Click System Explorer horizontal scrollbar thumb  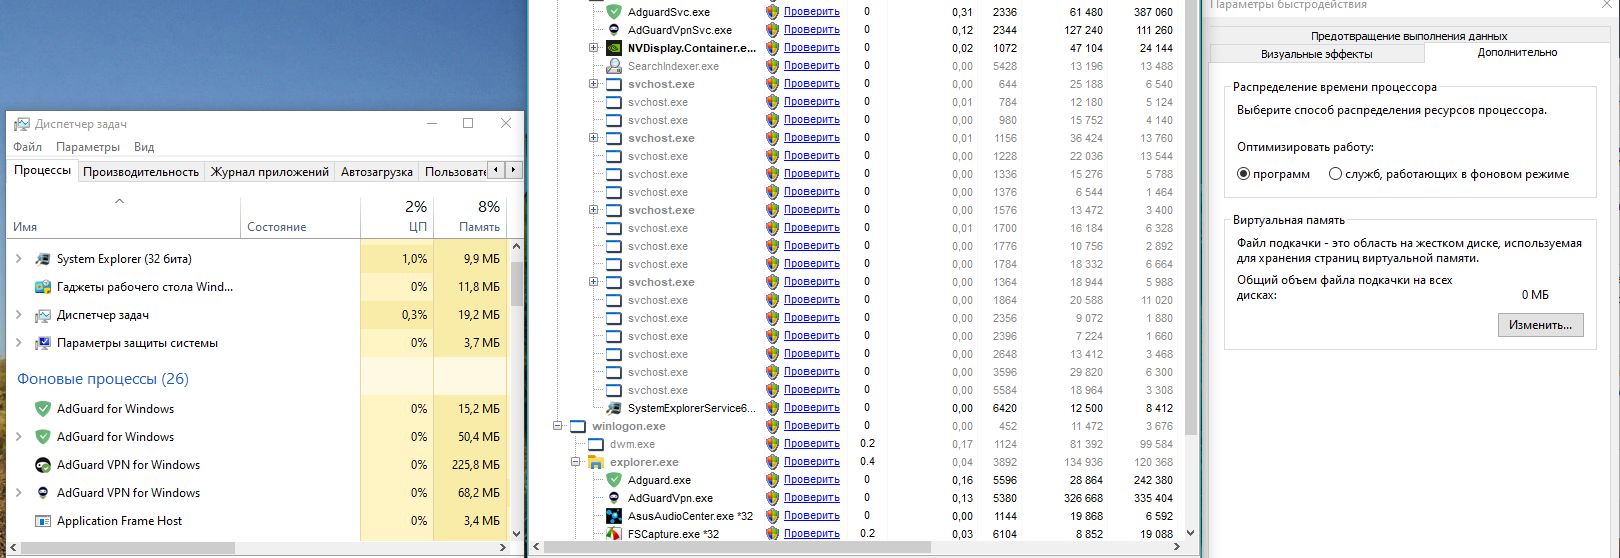[739, 548]
